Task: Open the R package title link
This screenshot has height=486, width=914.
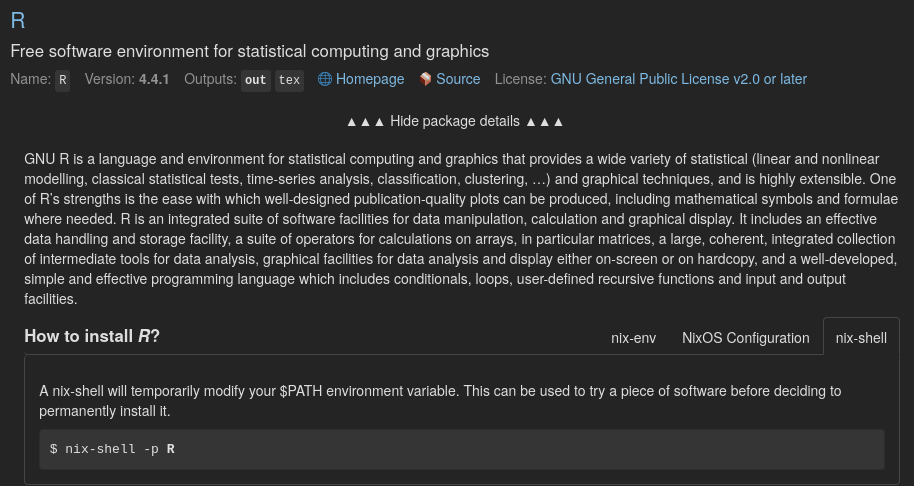Action: [18, 21]
